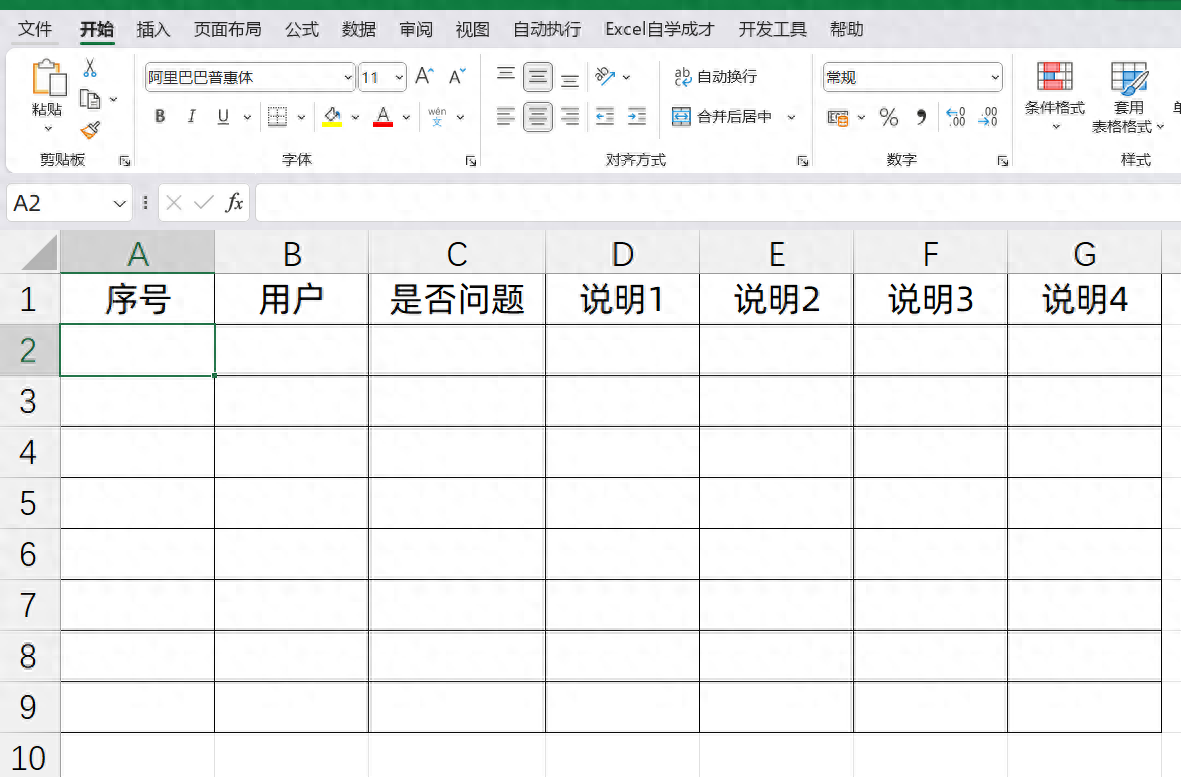Click the text orientation icon
The image size is (1181, 777).
point(605,76)
